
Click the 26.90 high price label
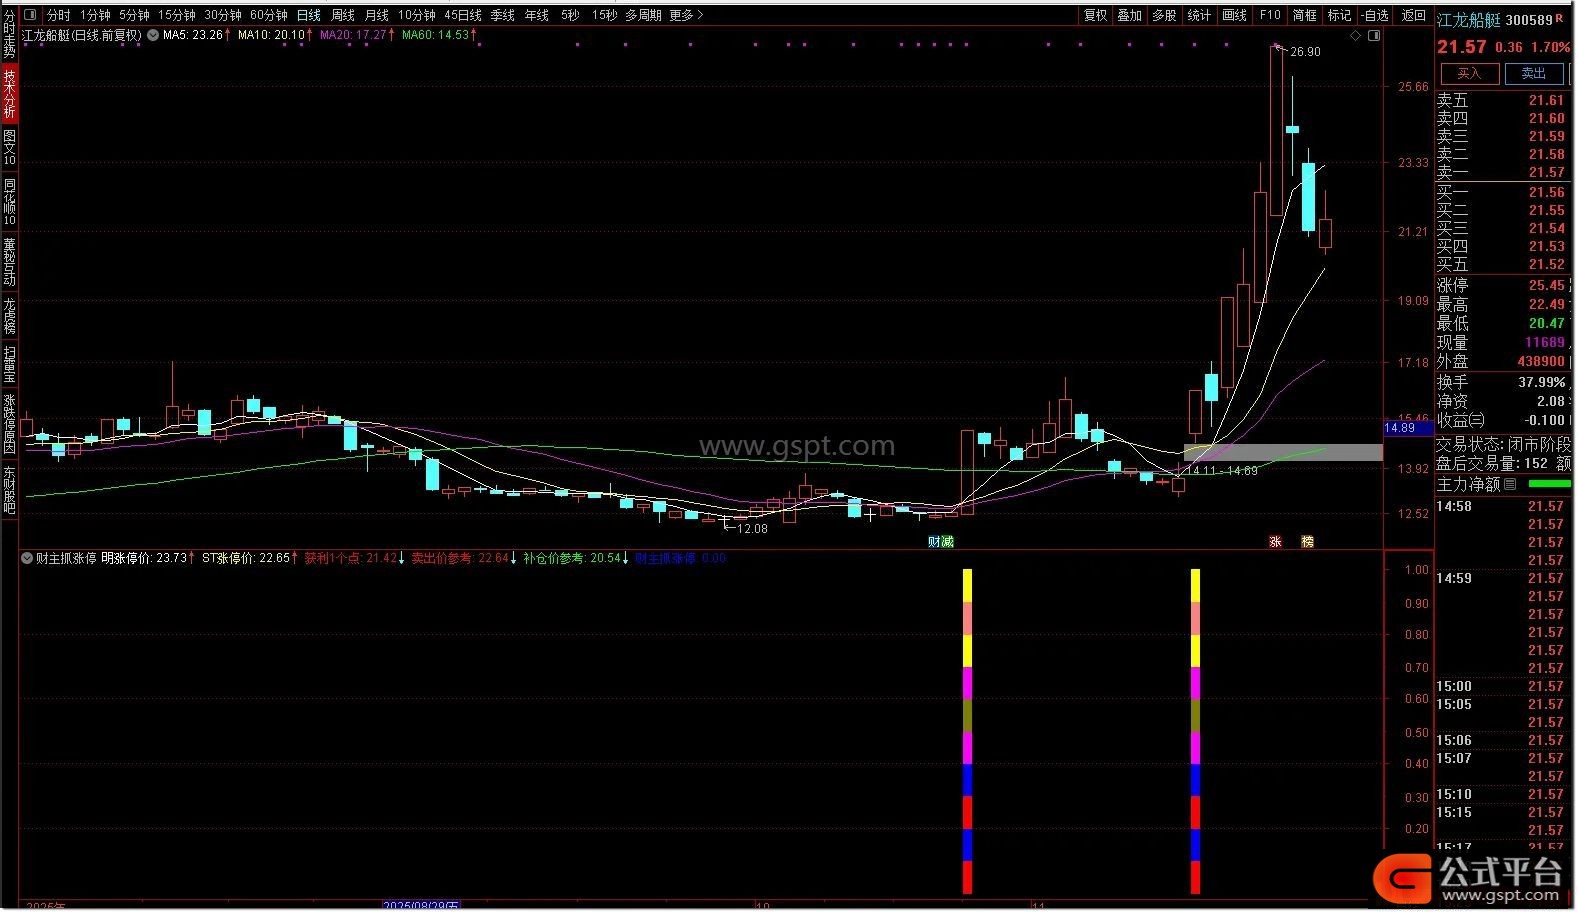(1305, 52)
